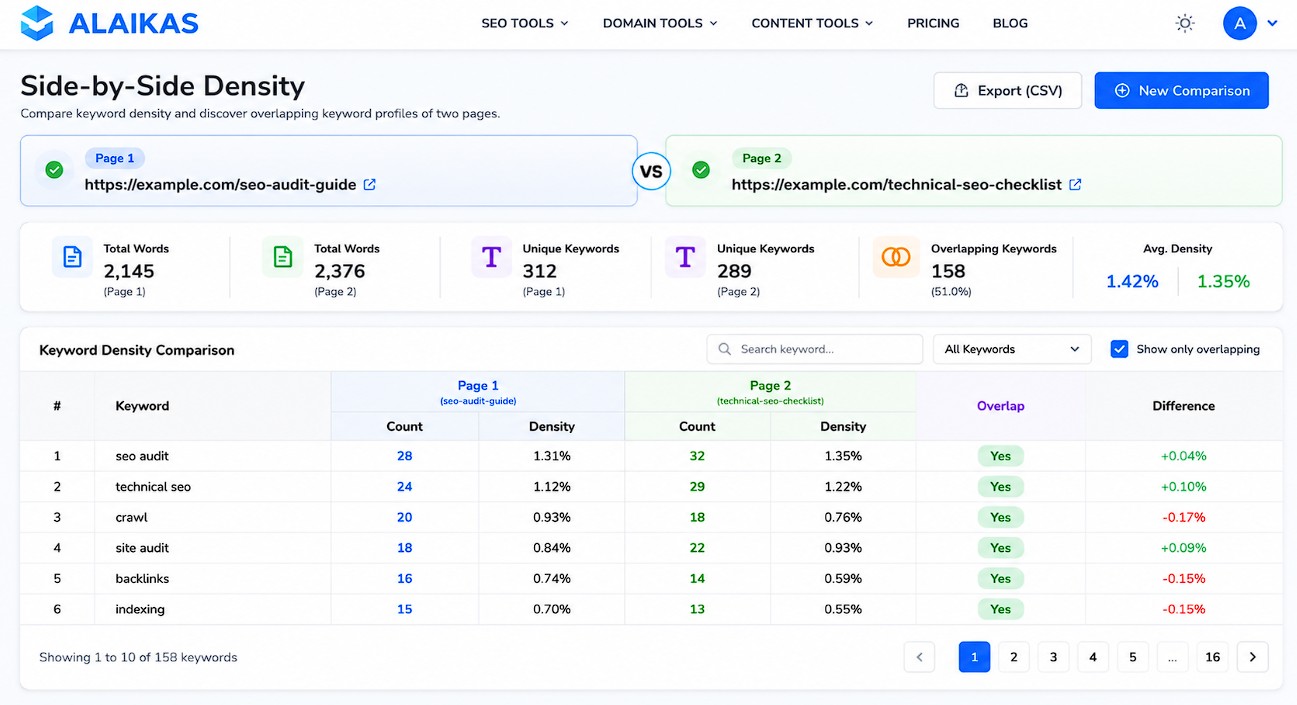Click the overlapping keywords count 158
The height and width of the screenshot is (705, 1297).
click(948, 271)
